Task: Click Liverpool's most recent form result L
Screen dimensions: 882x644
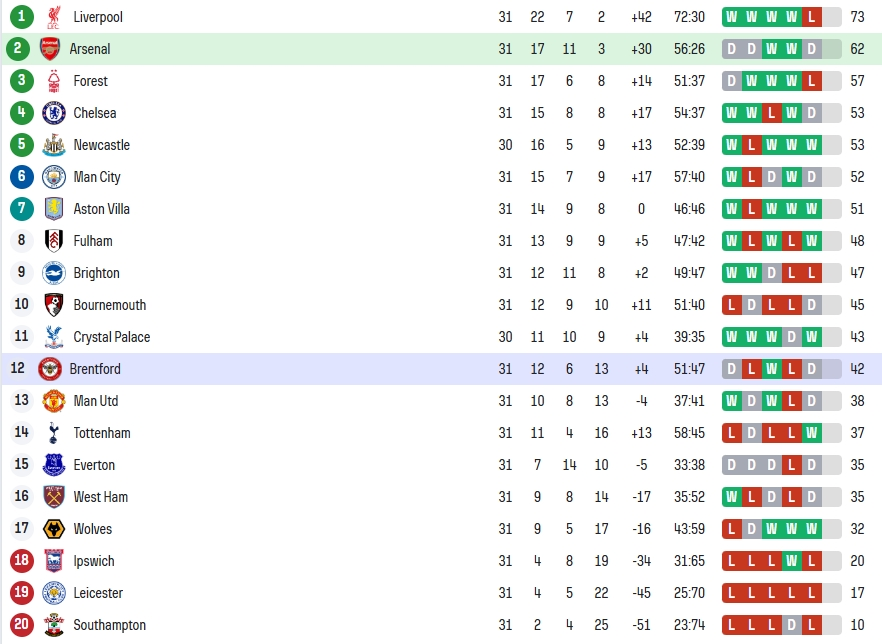Action: (x=811, y=17)
